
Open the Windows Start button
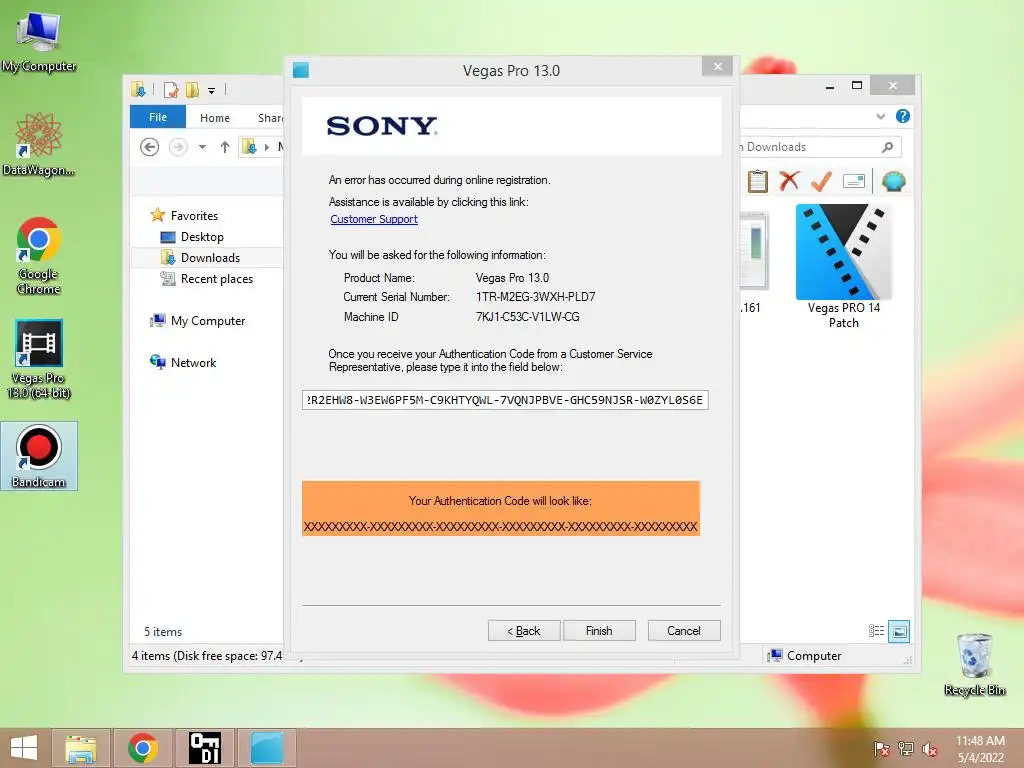24,748
